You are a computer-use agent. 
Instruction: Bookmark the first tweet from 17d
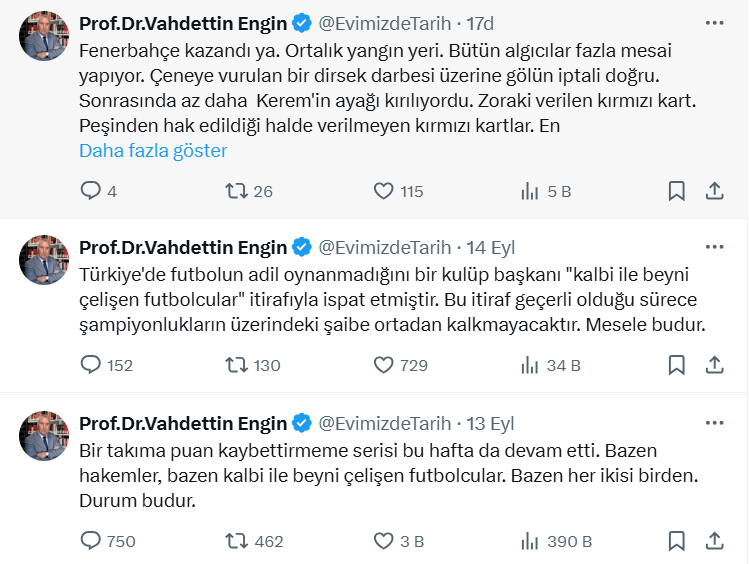coord(677,191)
